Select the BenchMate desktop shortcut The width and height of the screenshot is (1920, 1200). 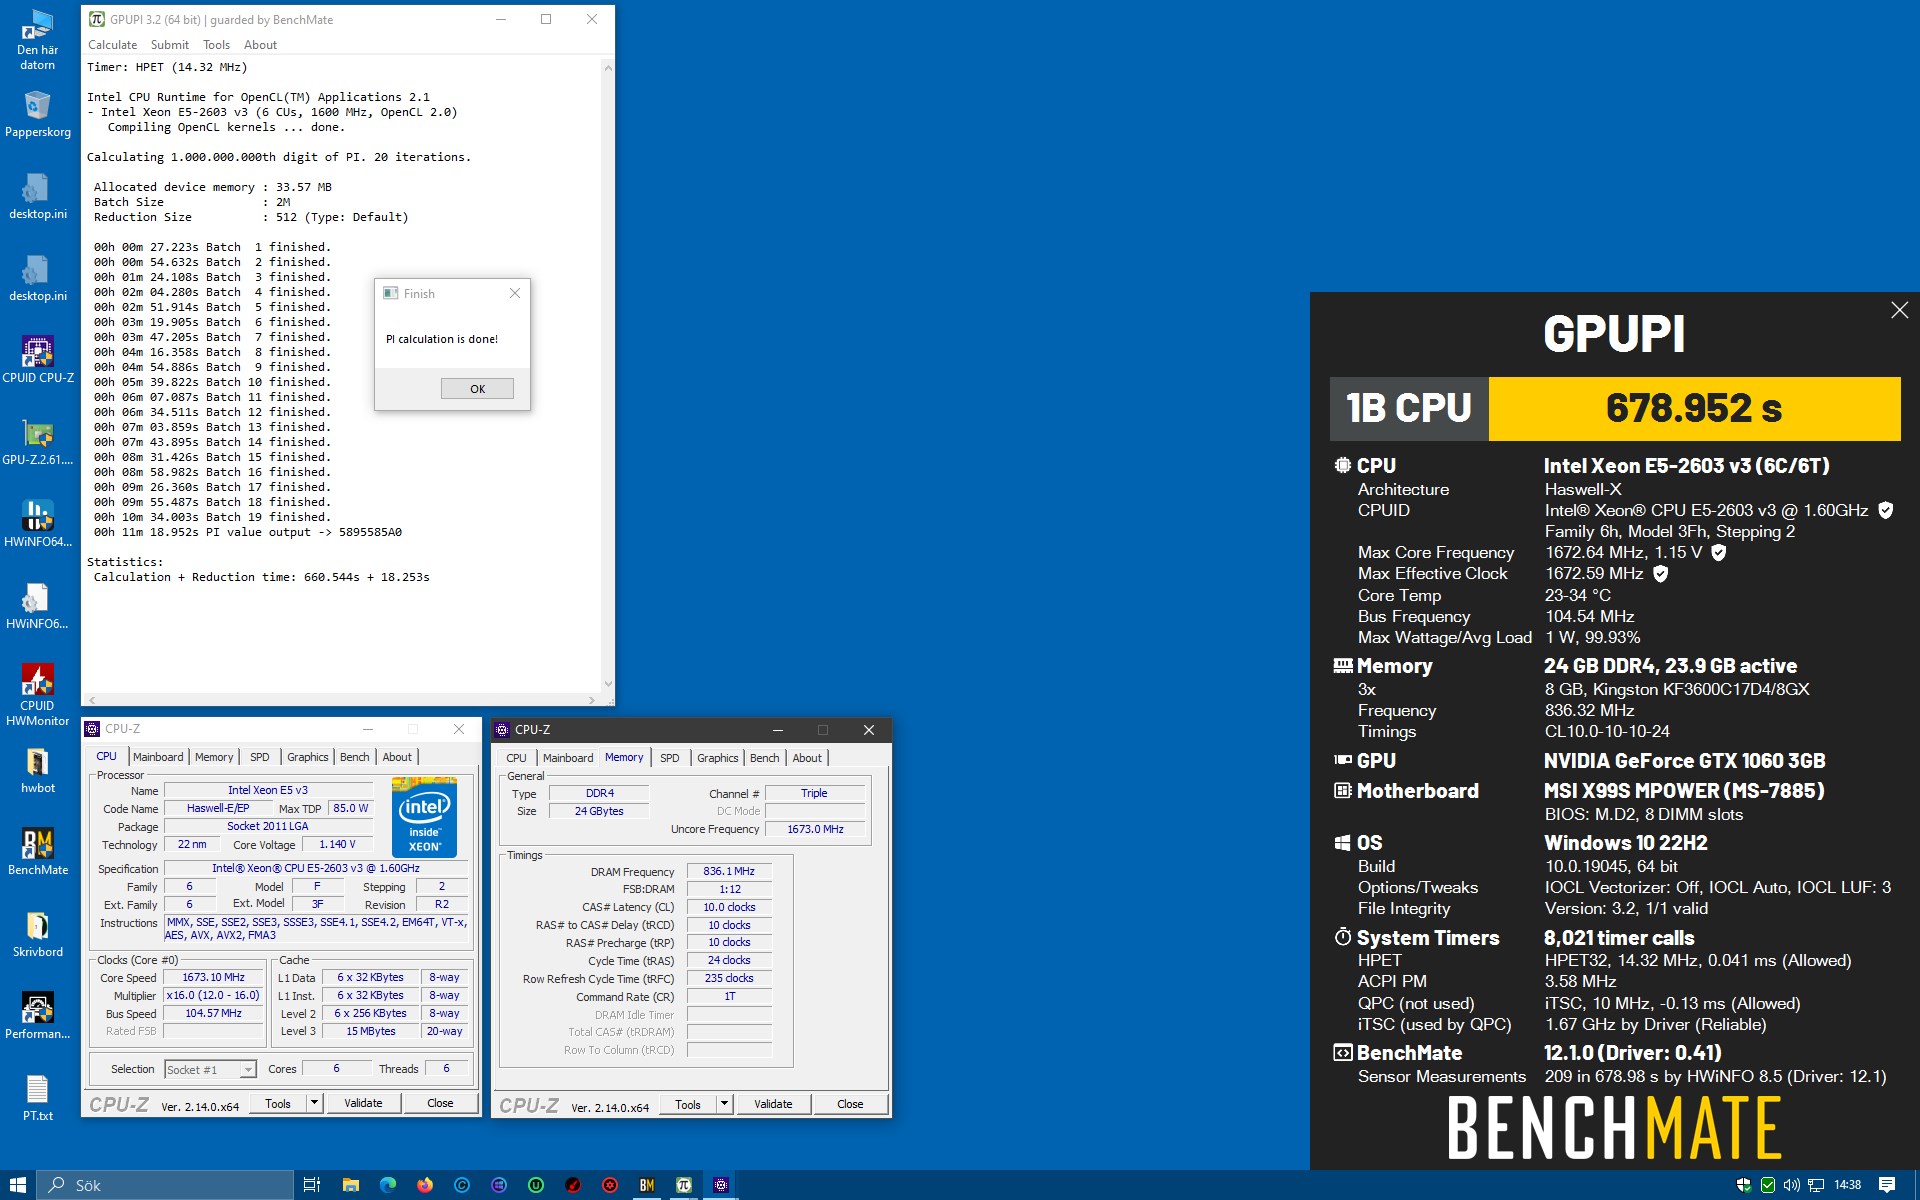[x=37, y=852]
